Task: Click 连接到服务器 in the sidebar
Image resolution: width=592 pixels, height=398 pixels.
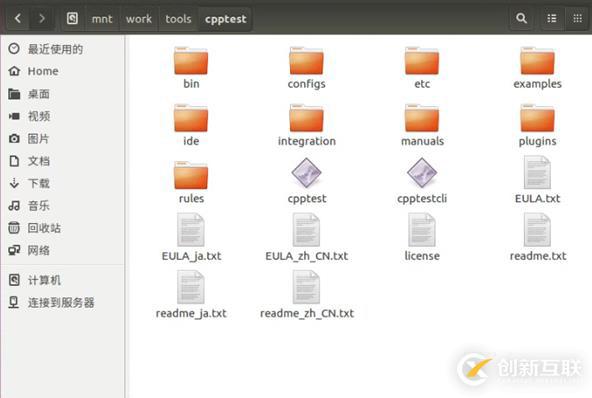Action: (61, 302)
